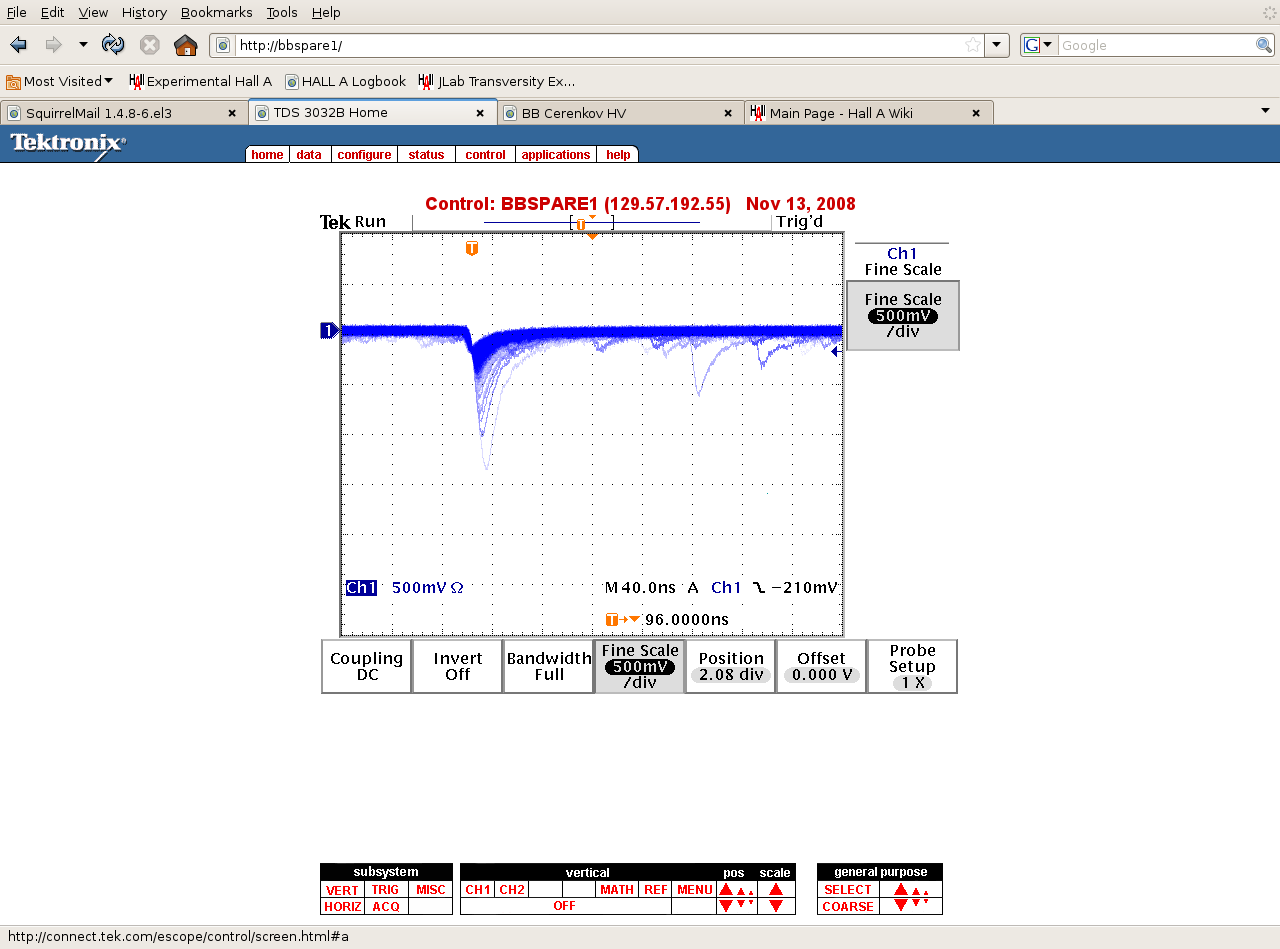
Task: Click the medium vertical pos down arrow
Action: coord(741,904)
